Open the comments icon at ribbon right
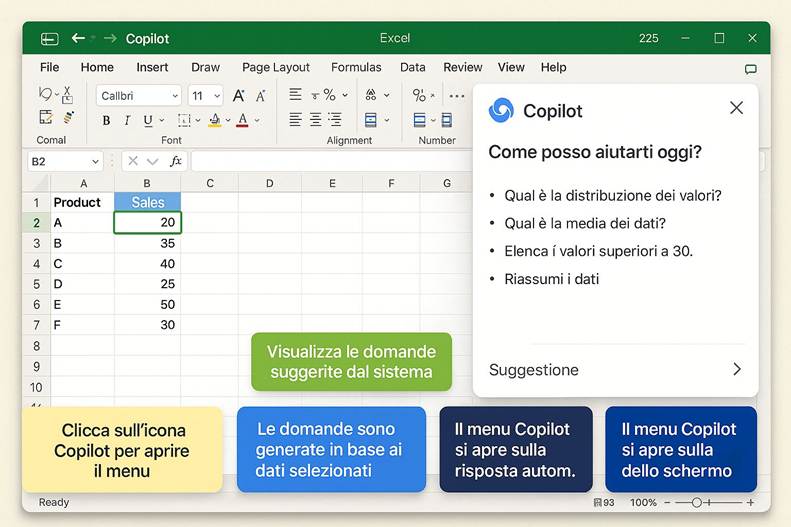Viewport: 791px width, 527px height. click(751, 69)
